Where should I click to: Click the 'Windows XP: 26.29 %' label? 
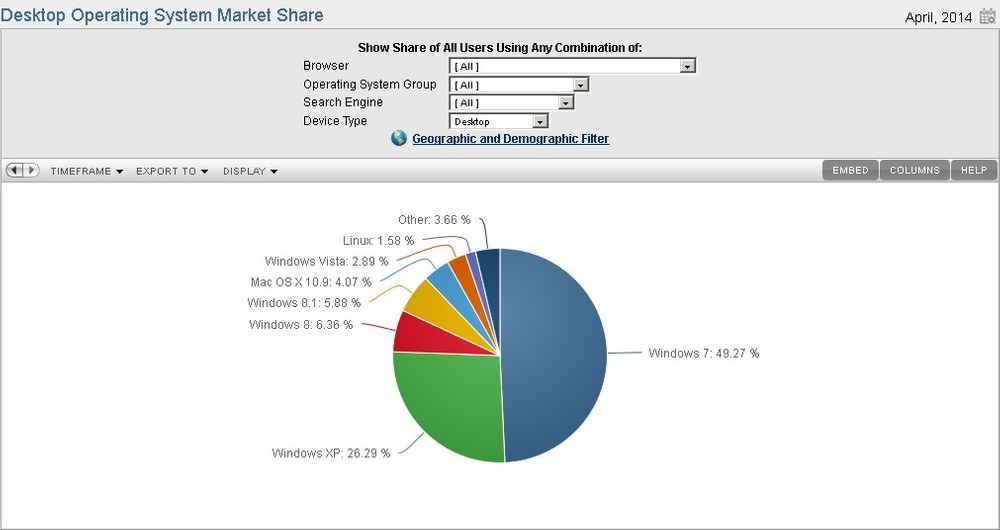tap(331, 453)
